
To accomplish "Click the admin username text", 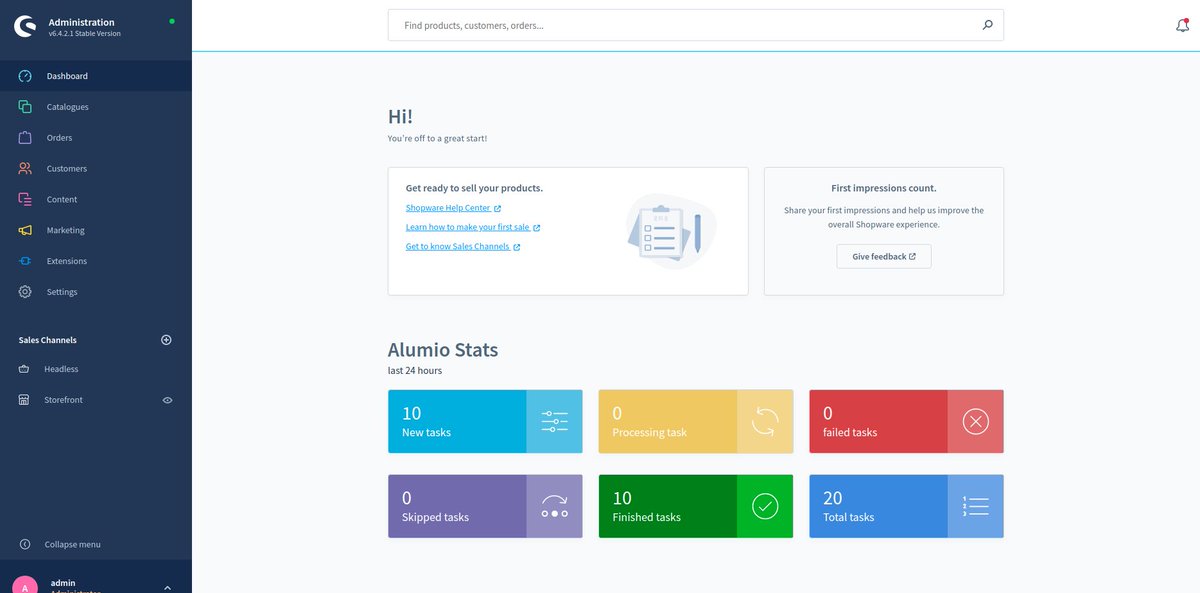I will pos(63,583).
